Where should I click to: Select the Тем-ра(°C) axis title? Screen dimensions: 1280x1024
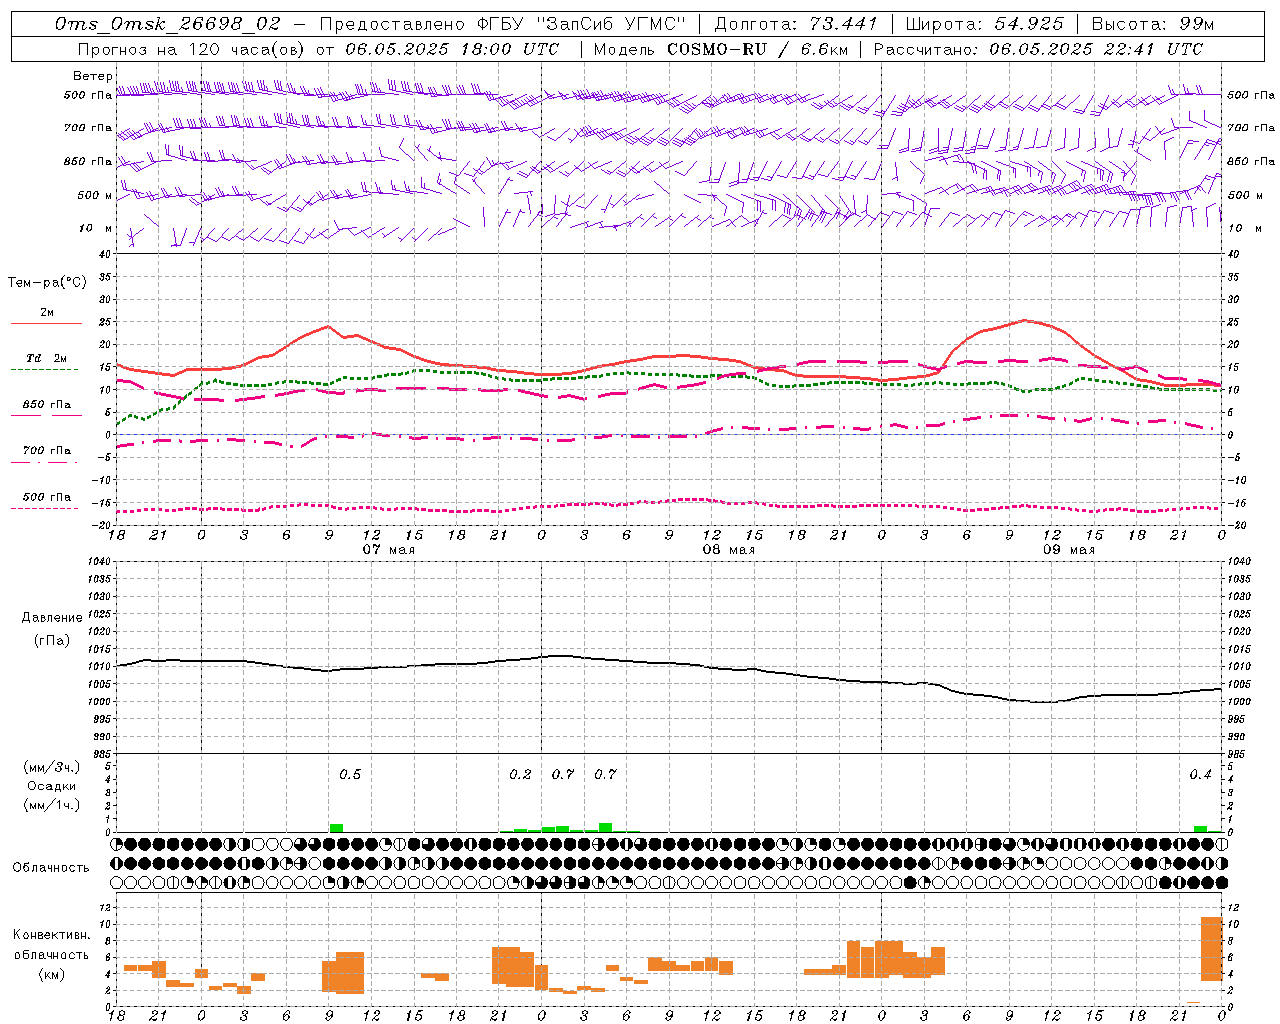48,283
